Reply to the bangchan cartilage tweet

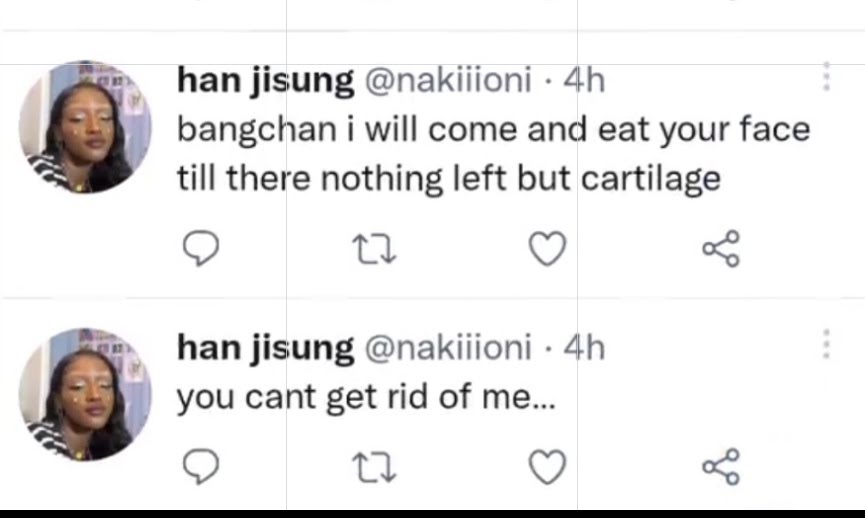point(201,249)
